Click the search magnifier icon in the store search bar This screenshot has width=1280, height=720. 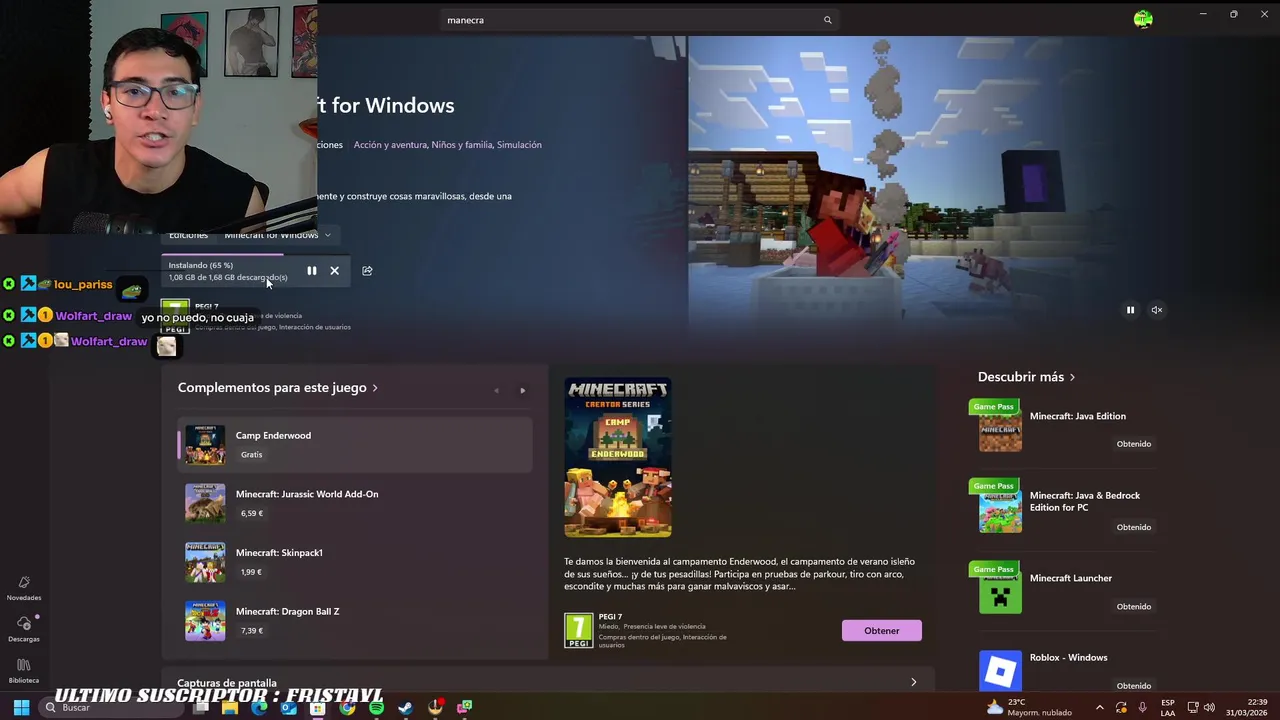827,20
